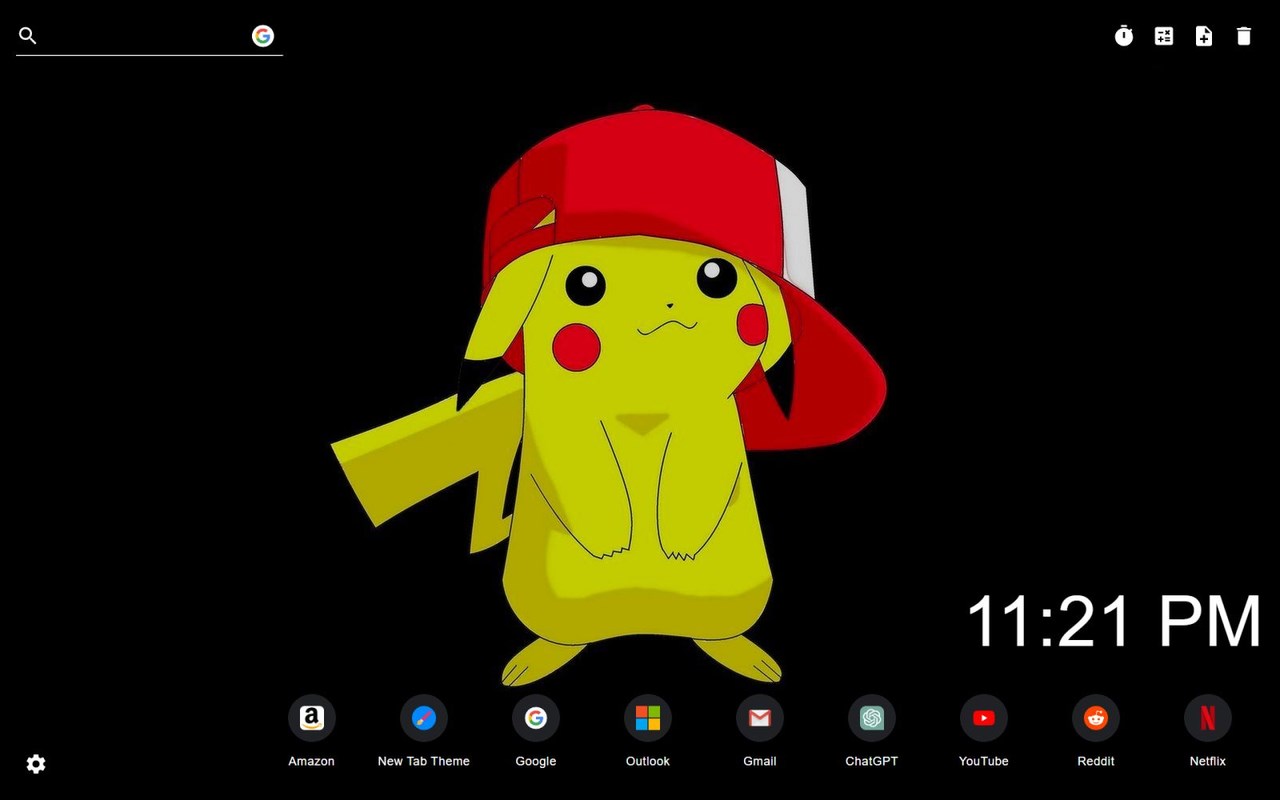Select the Google logo beside the search bar

[x=263, y=36]
